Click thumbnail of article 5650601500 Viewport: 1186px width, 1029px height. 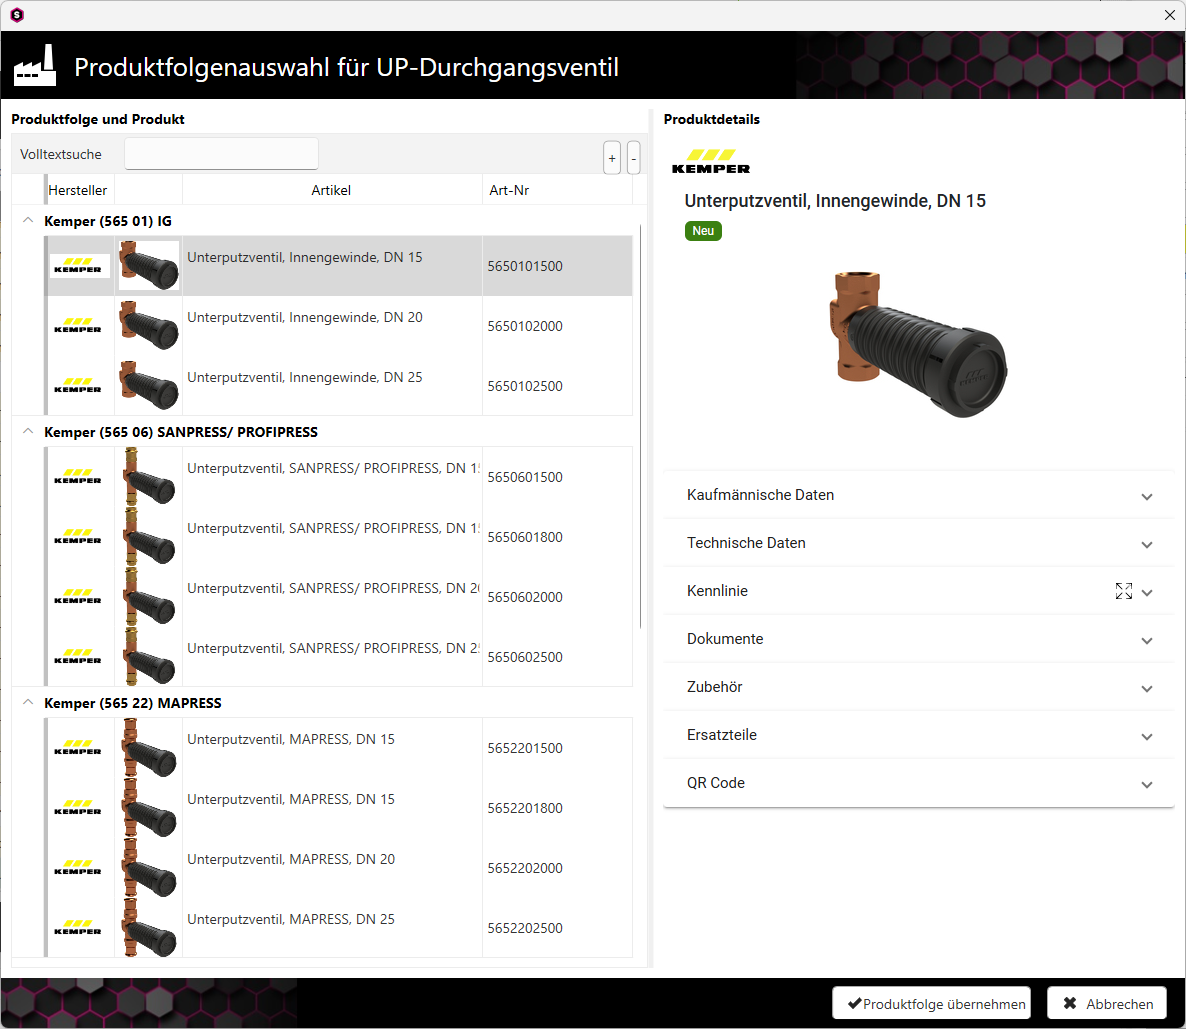tap(149, 477)
